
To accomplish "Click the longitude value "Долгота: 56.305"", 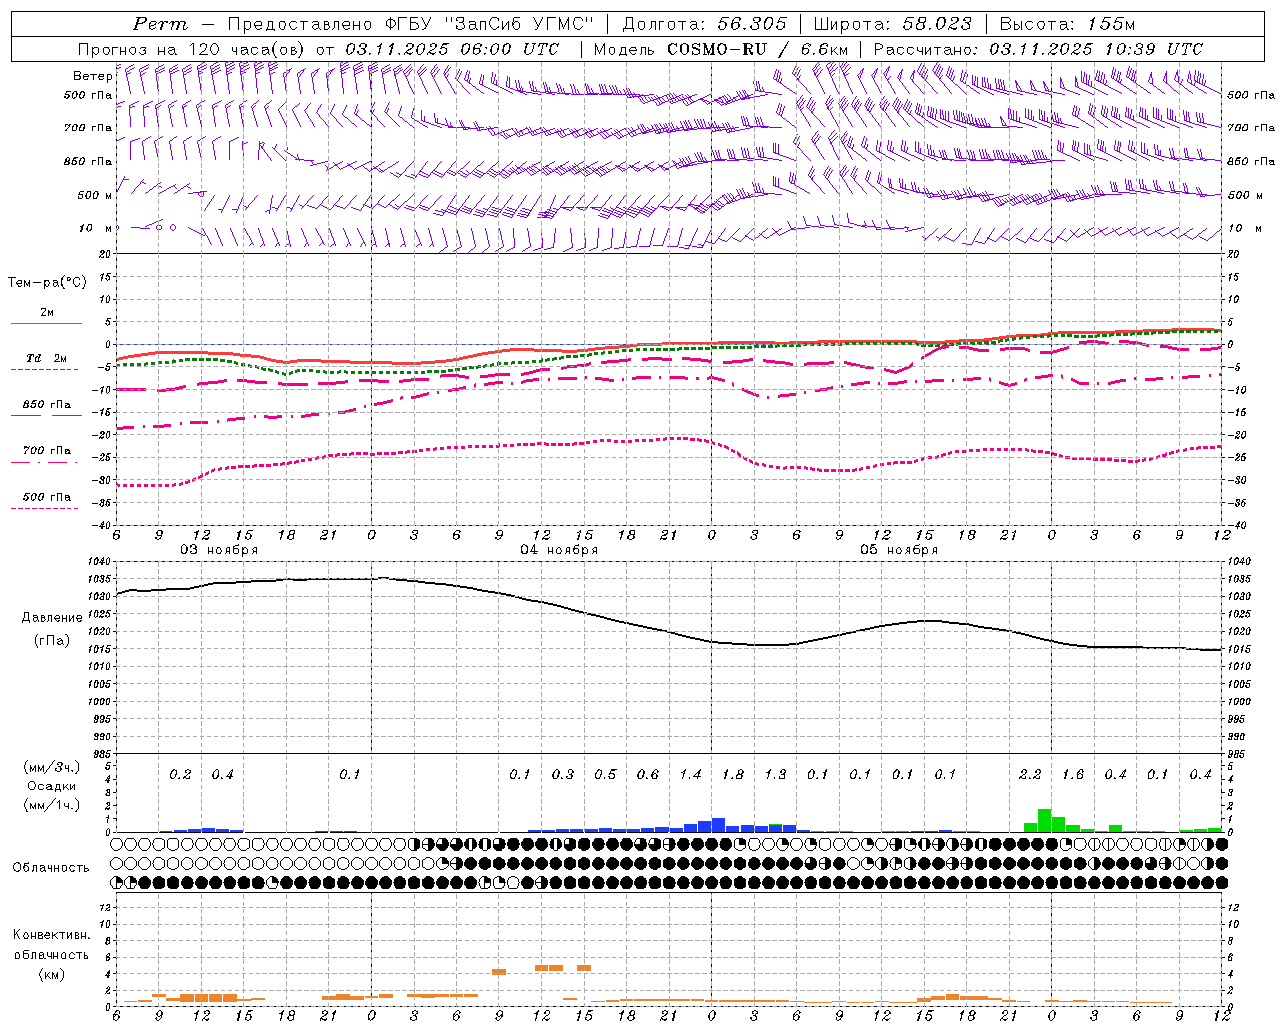I will pyautogui.click(x=704, y=24).
